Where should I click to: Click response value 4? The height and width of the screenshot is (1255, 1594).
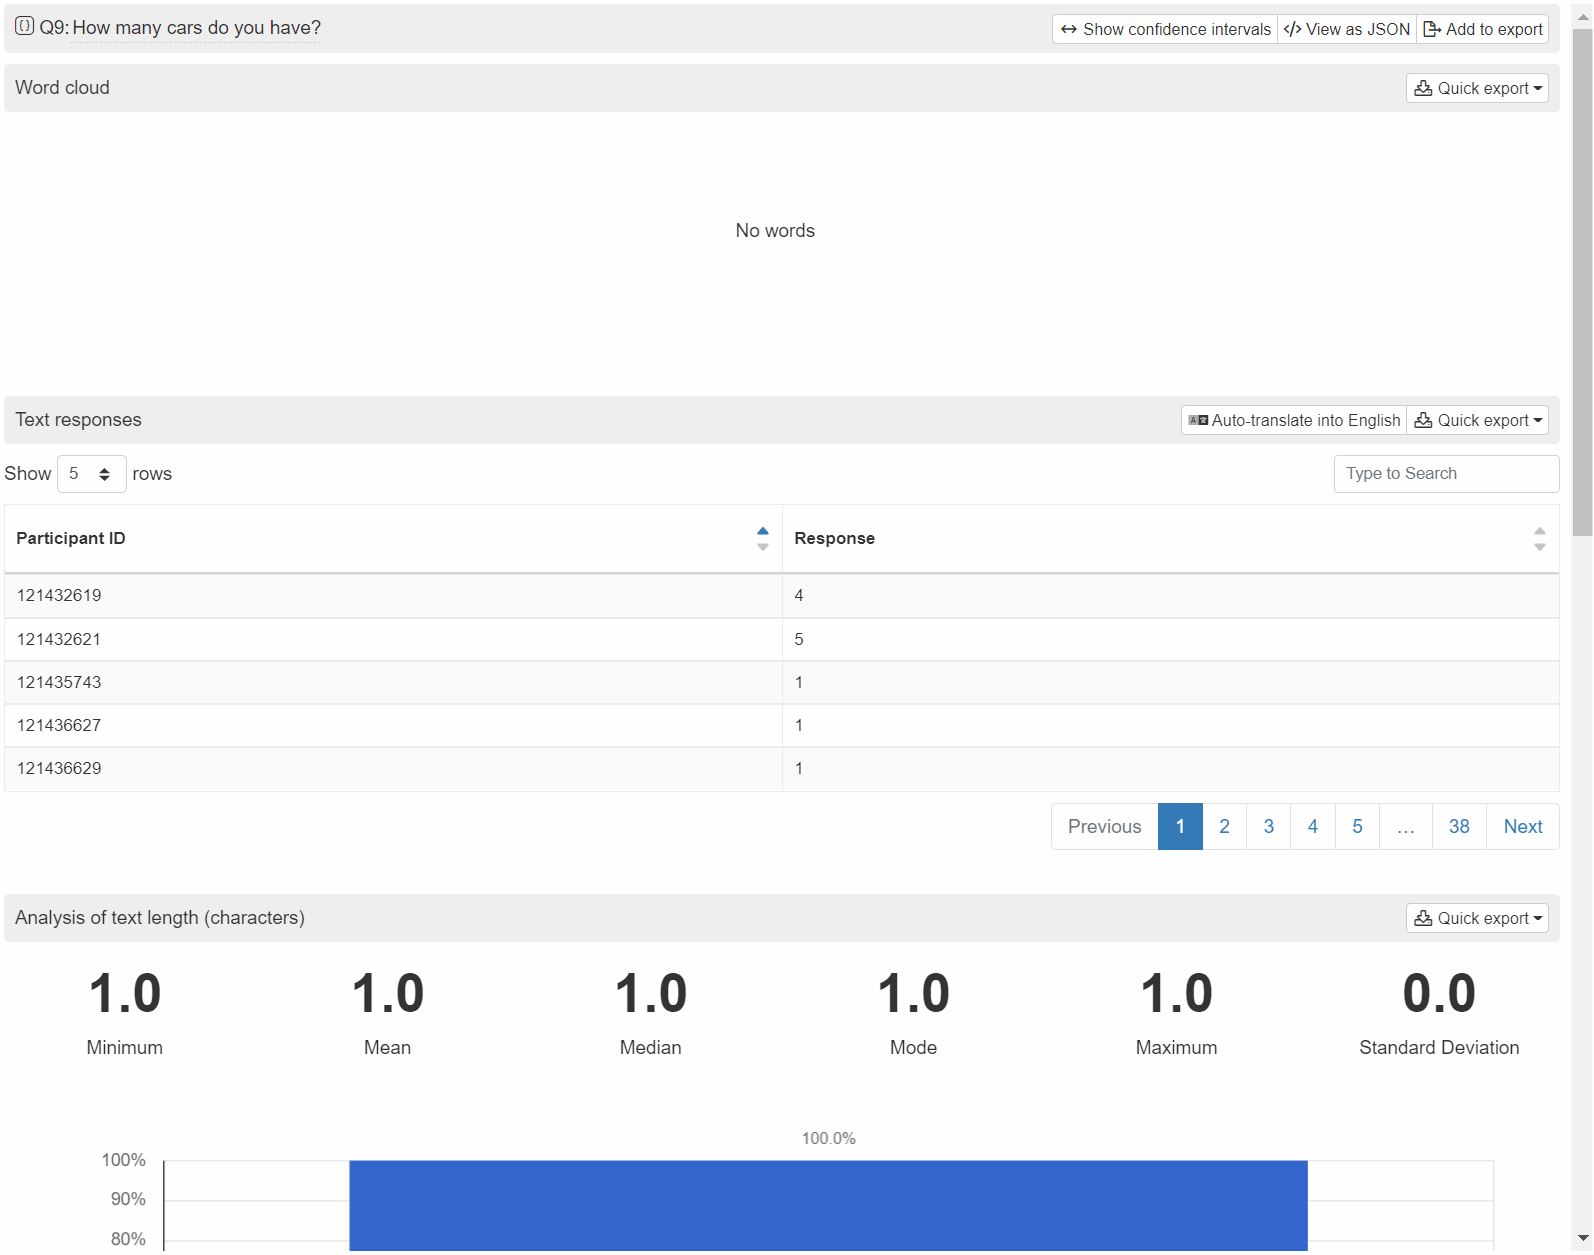(798, 596)
